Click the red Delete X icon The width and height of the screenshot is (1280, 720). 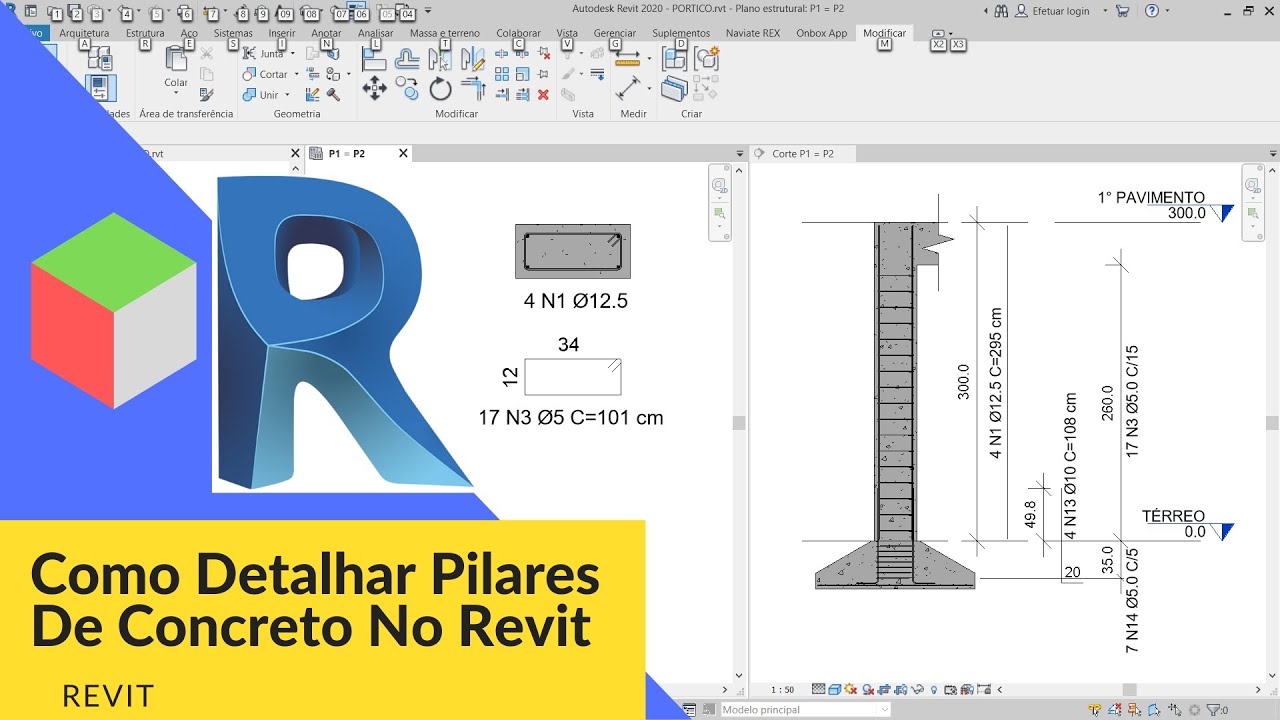click(543, 95)
